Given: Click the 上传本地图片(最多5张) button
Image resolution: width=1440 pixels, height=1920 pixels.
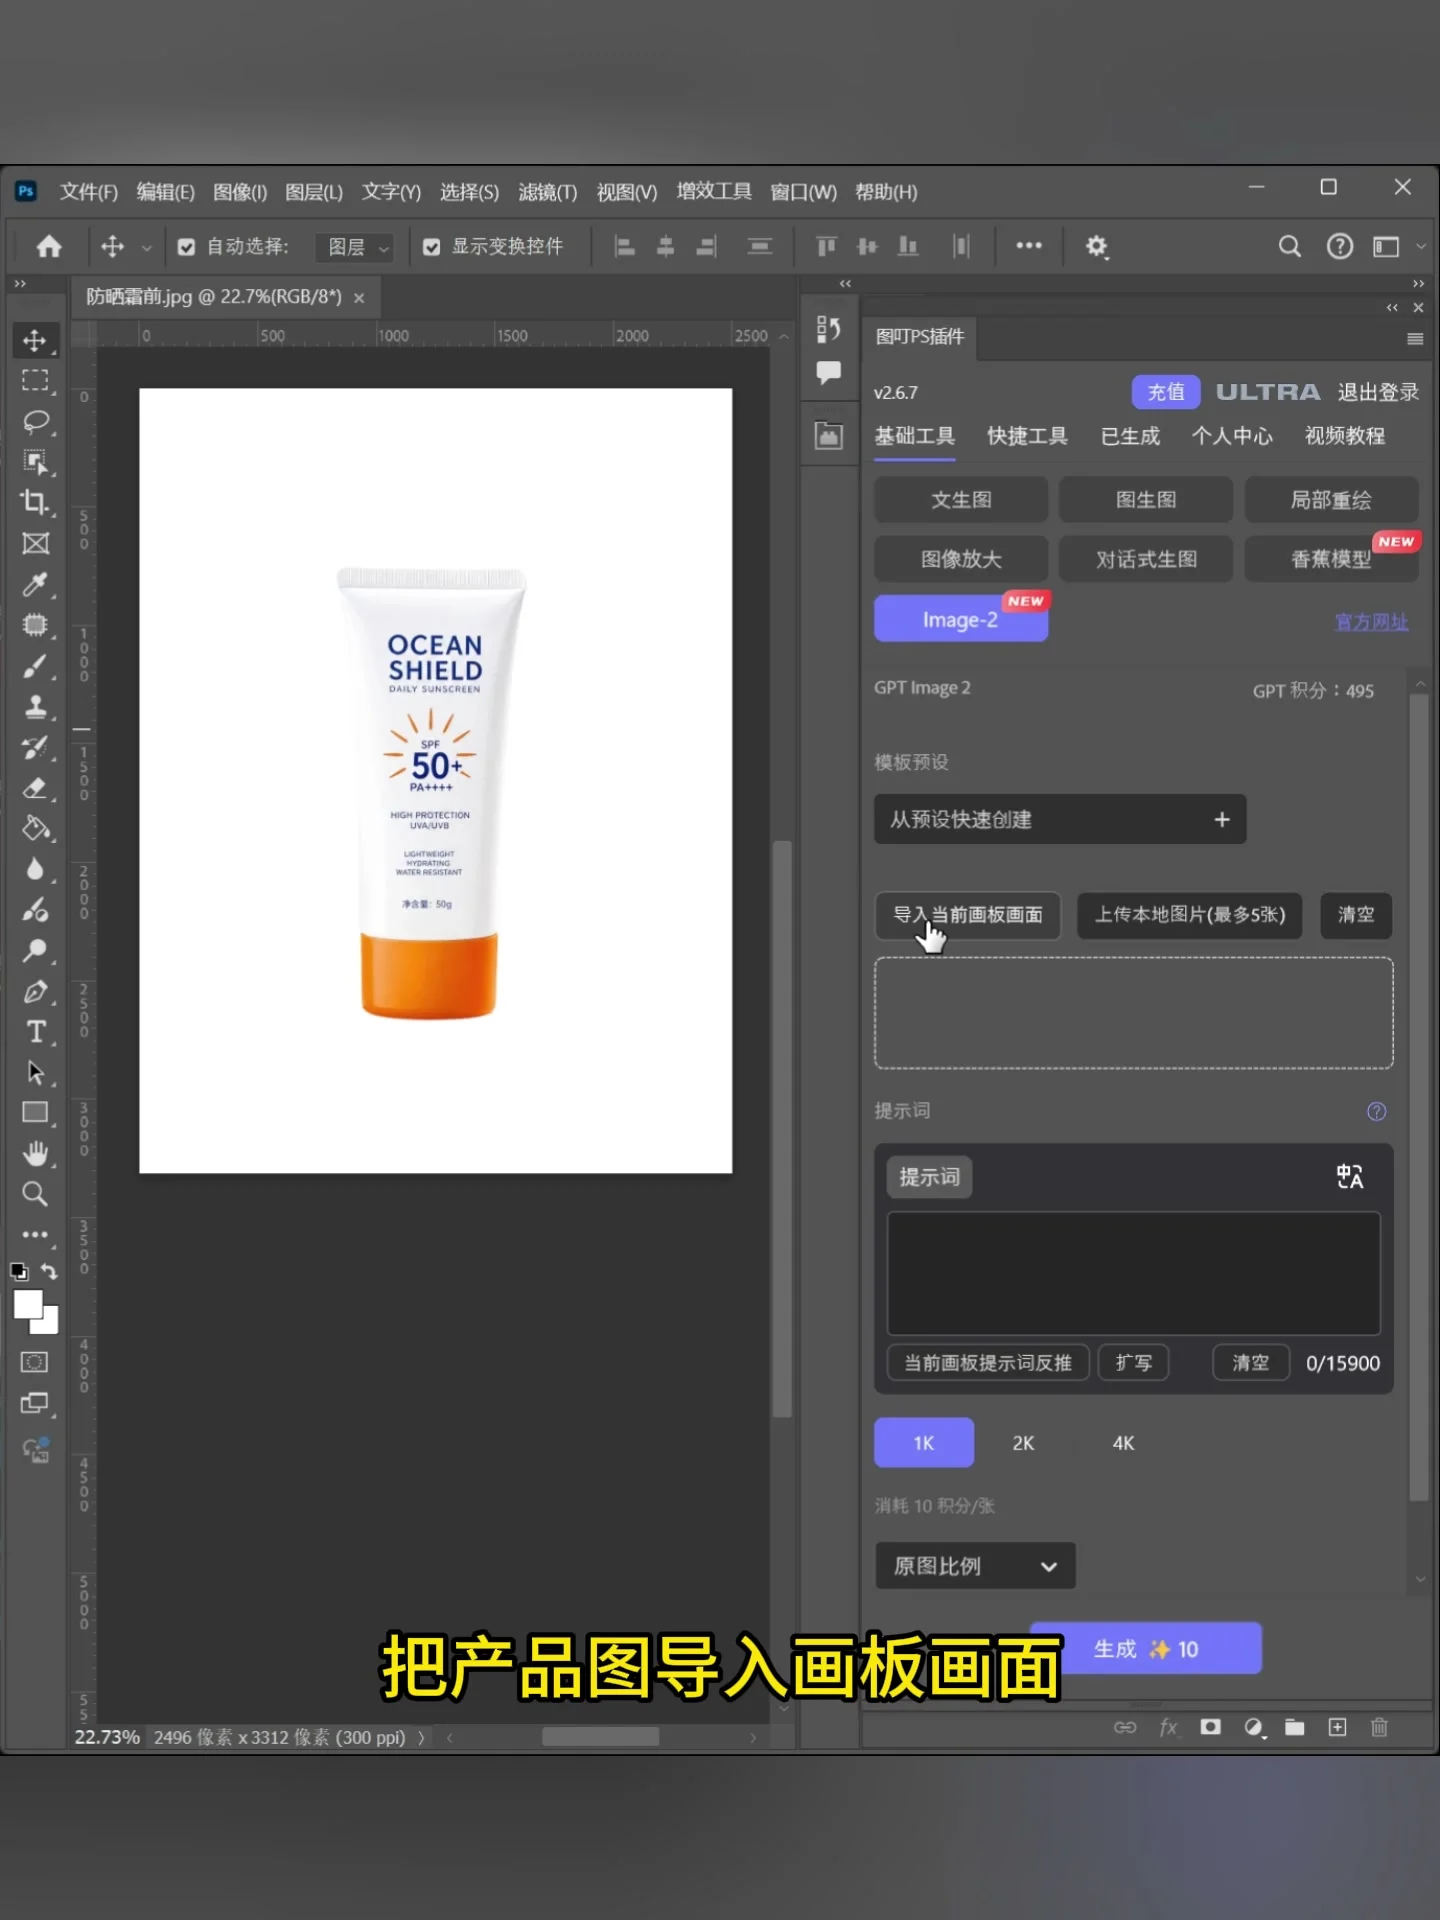Looking at the screenshot, I should 1190,915.
